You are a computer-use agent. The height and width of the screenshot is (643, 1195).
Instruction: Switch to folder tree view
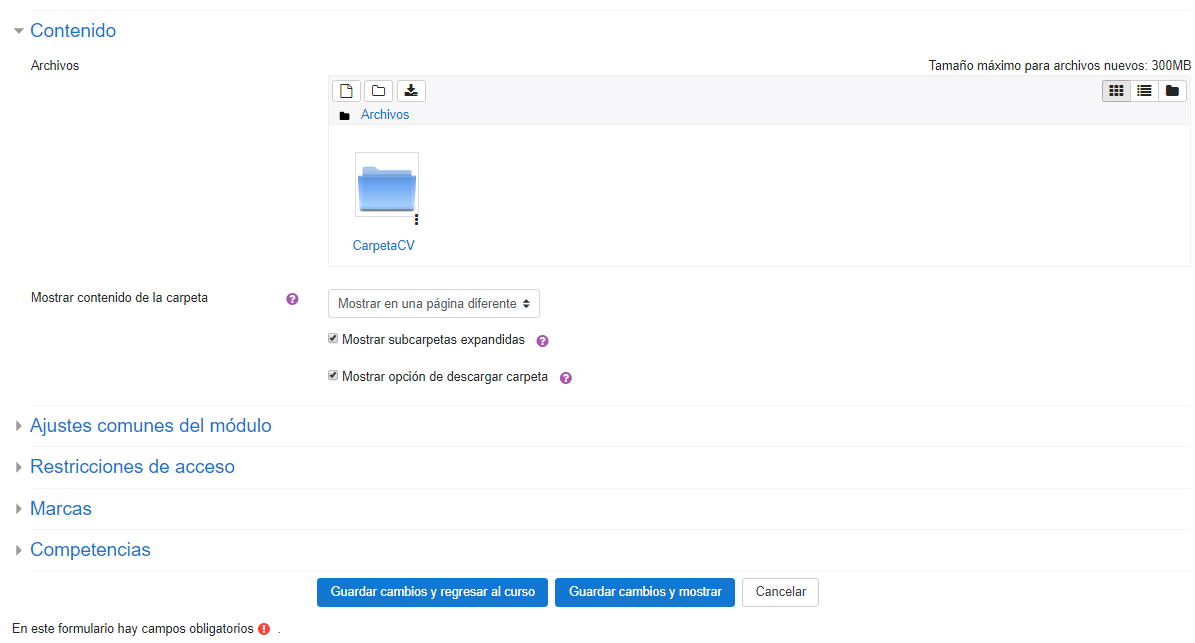tap(1172, 91)
